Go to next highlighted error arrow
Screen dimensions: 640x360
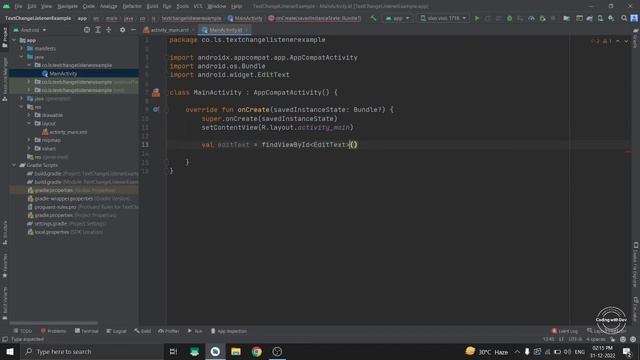(626, 41)
